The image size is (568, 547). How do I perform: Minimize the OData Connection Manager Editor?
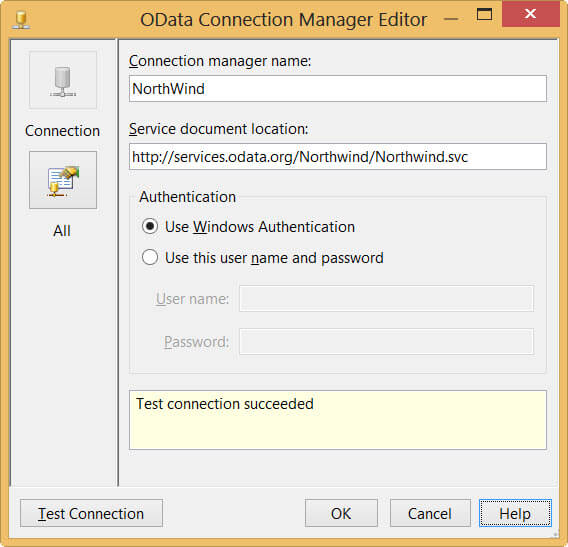[x=451, y=19]
